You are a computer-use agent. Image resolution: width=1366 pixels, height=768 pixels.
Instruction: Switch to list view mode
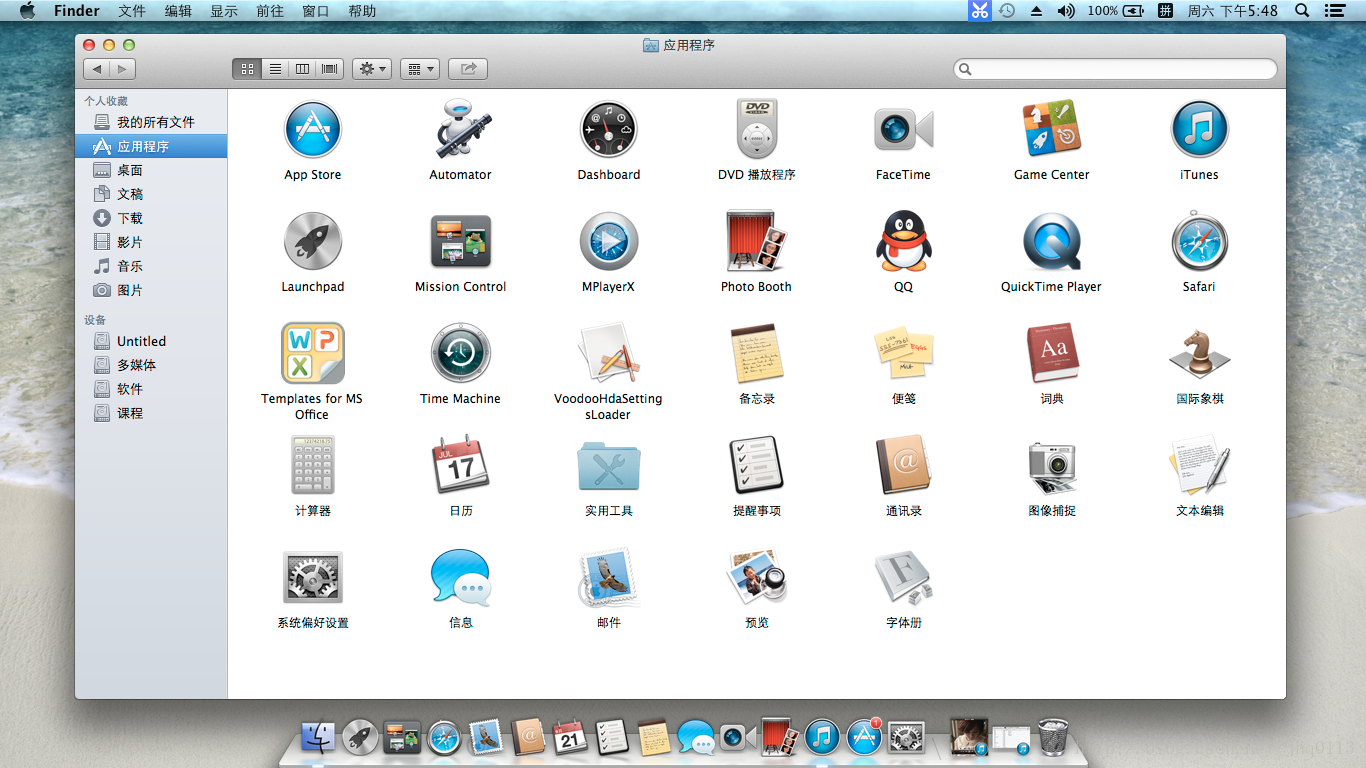coord(275,69)
